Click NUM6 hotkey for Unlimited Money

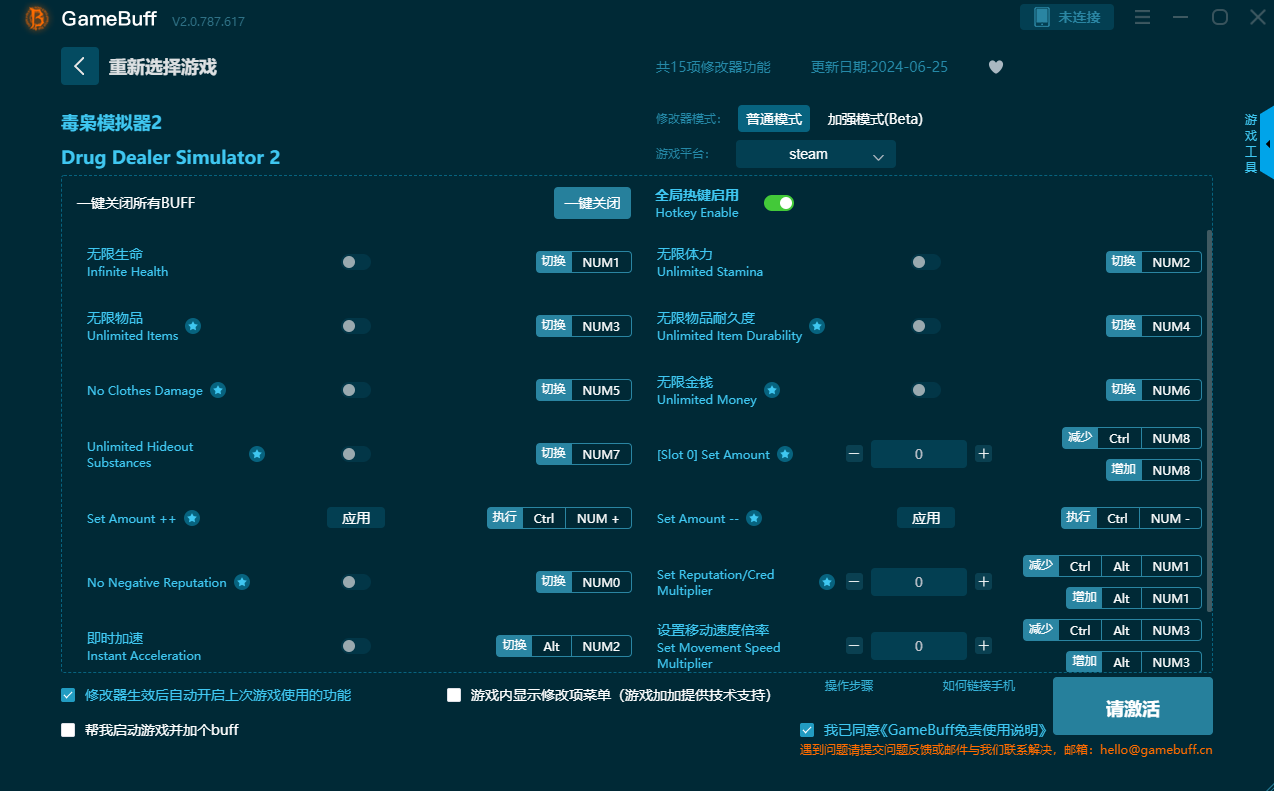coord(1171,390)
